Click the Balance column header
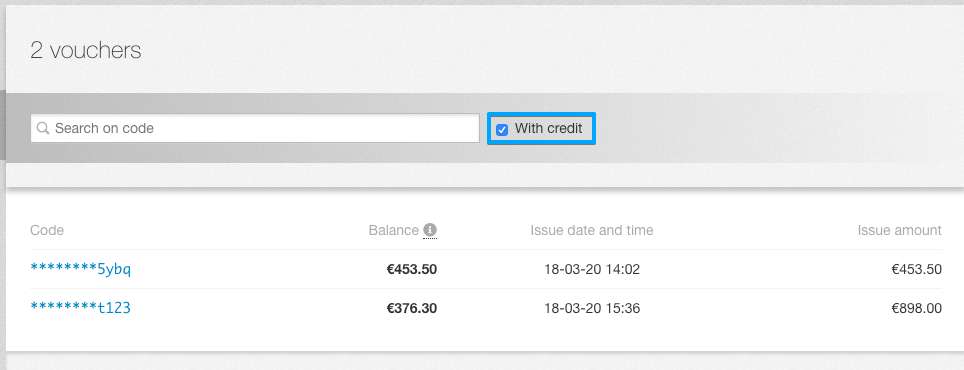 point(393,230)
